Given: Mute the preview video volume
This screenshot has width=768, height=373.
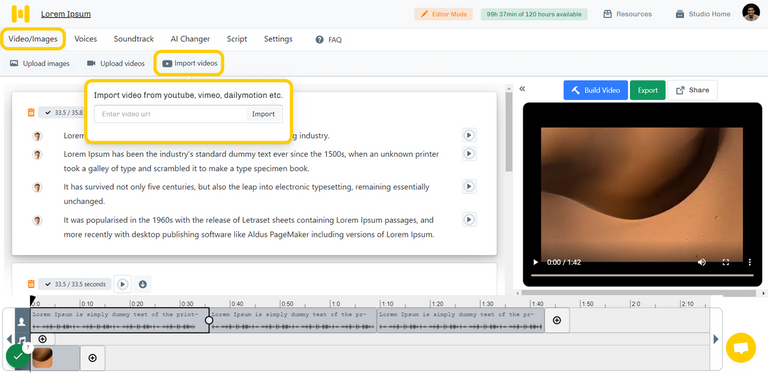Looking at the screenshot, I should click(702, 262).
